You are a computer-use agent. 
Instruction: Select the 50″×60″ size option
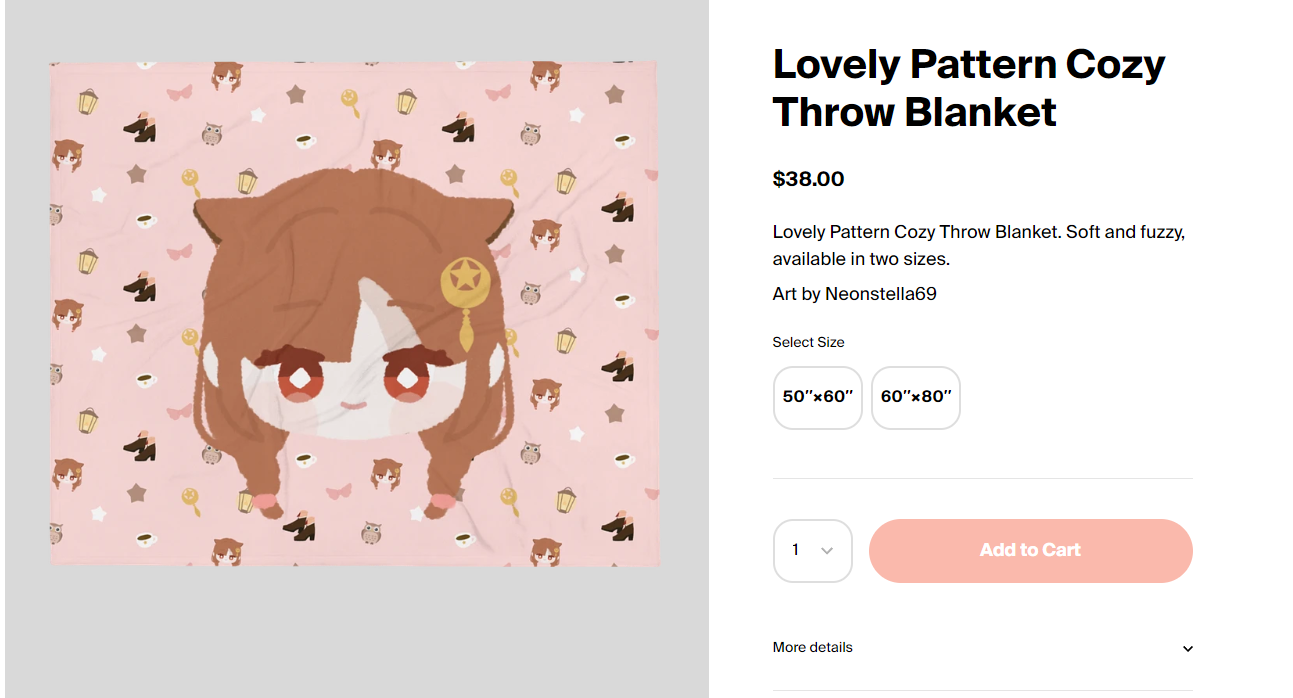click(x=817, y=397)
